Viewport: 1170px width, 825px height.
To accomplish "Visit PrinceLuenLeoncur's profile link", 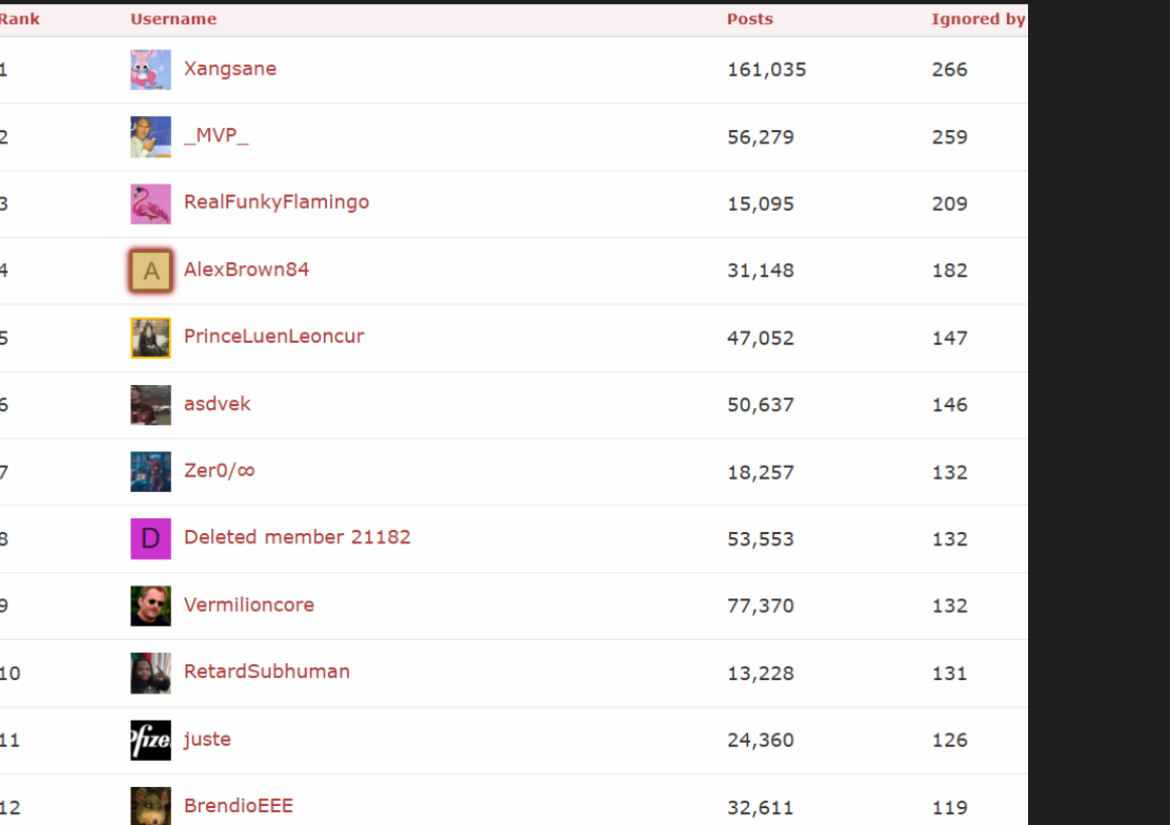I will [x=274, y=336].
